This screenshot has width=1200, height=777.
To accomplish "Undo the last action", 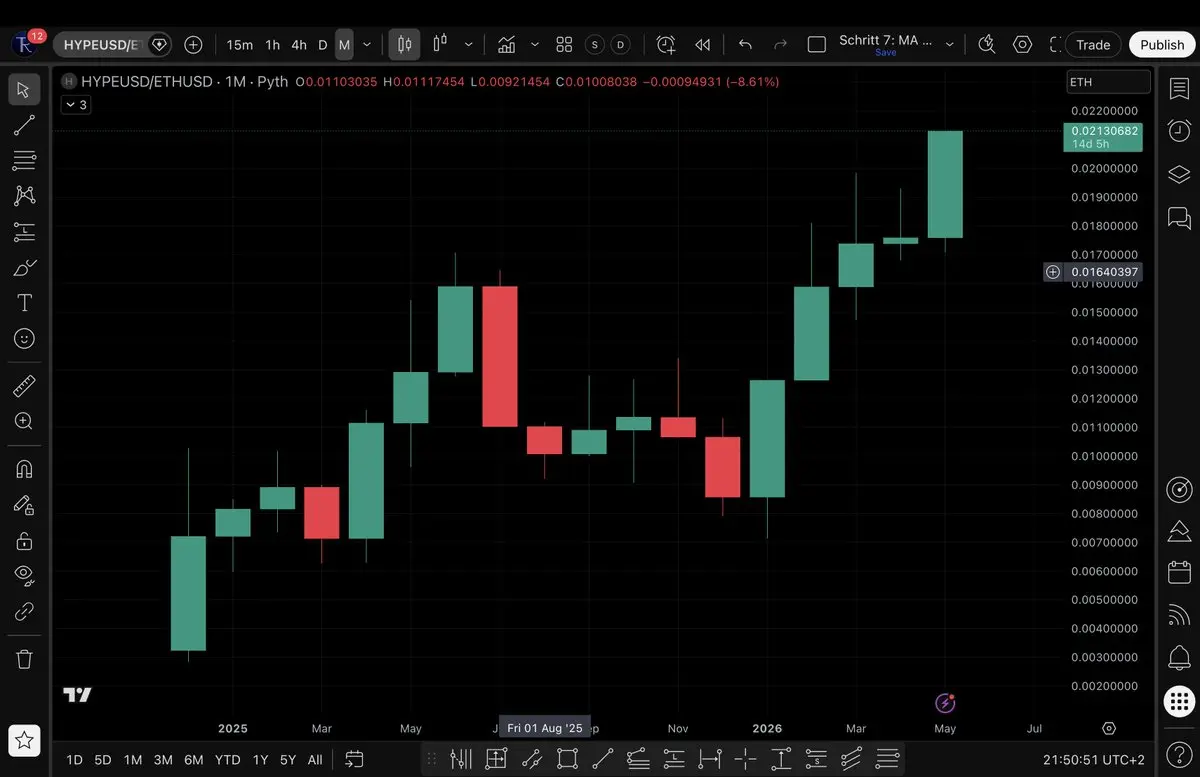I will [x=745, y=44].
